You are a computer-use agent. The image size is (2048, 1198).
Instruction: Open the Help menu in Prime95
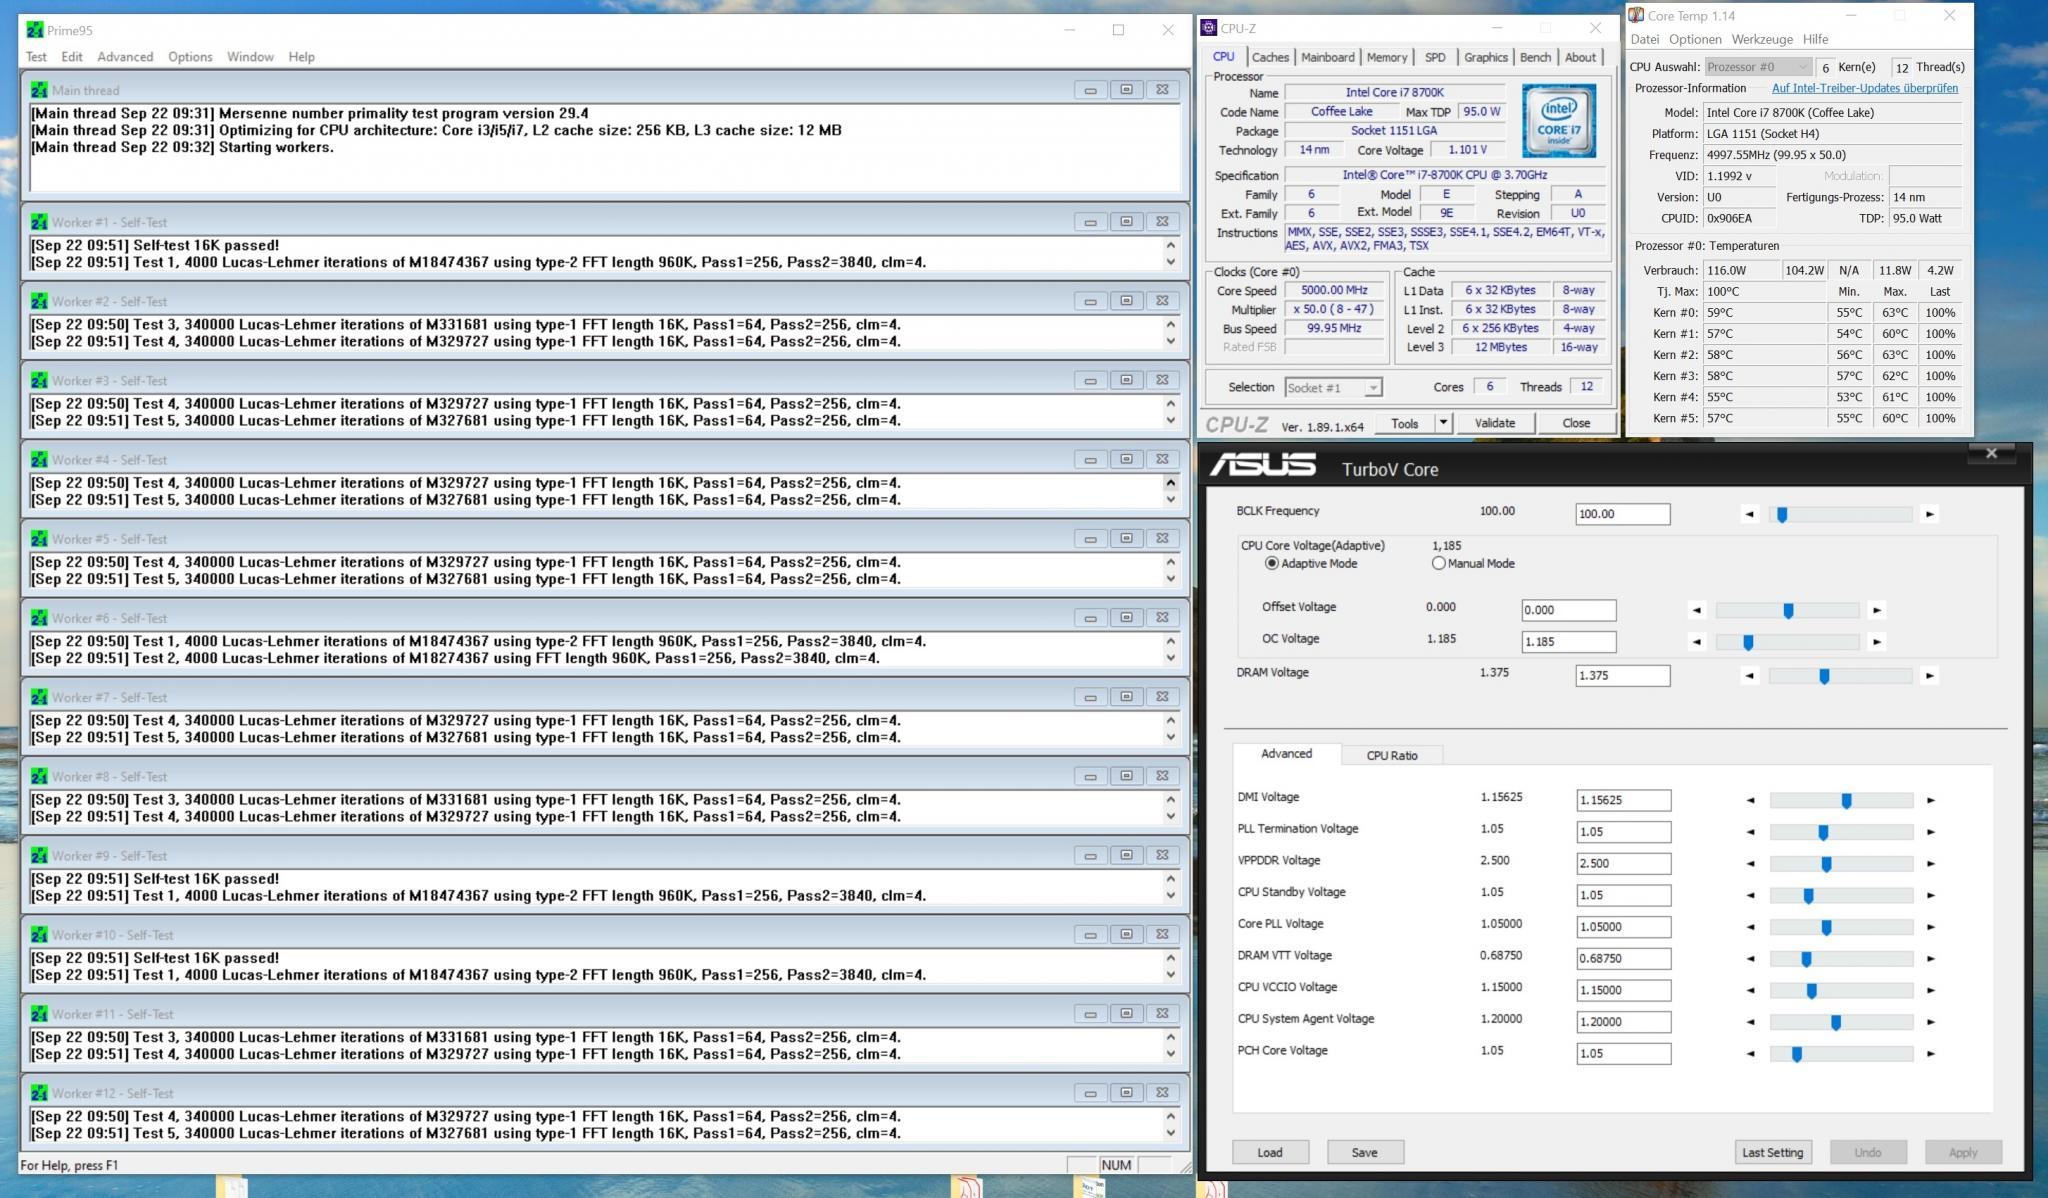pyautogui.click(x=301, y=57)
